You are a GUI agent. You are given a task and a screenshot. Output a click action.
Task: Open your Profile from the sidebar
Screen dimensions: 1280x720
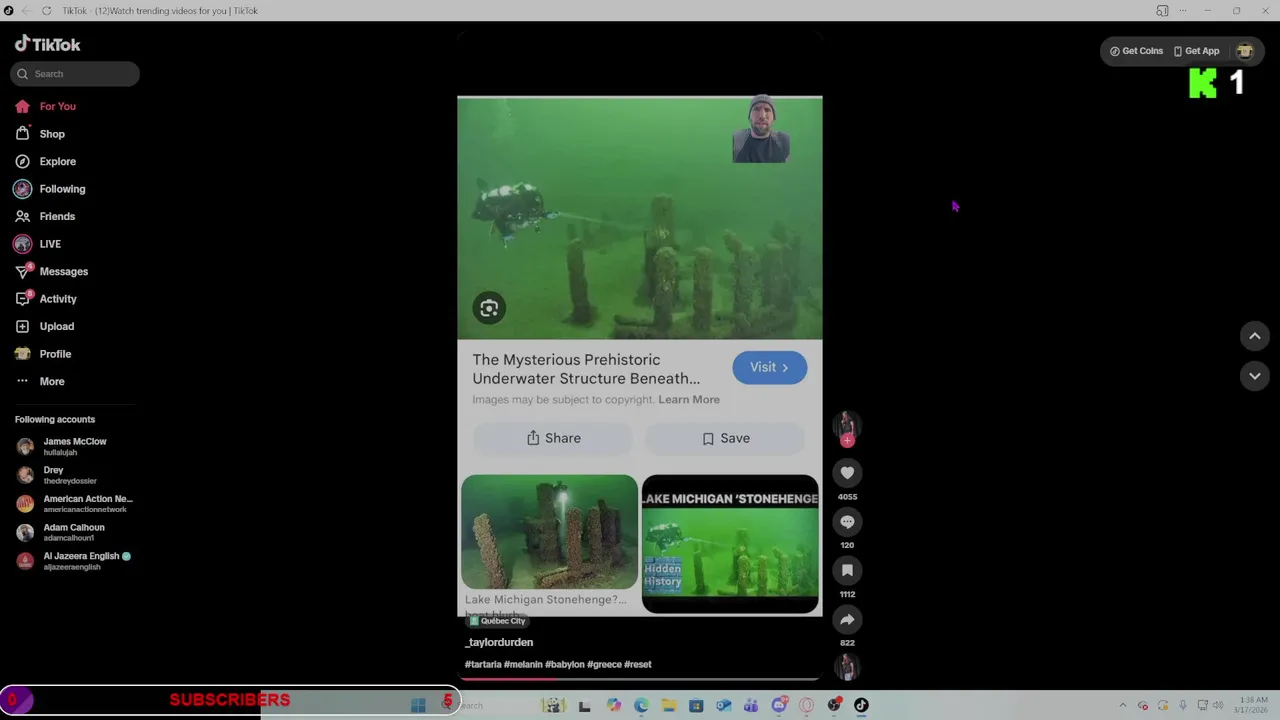[43, 354]
